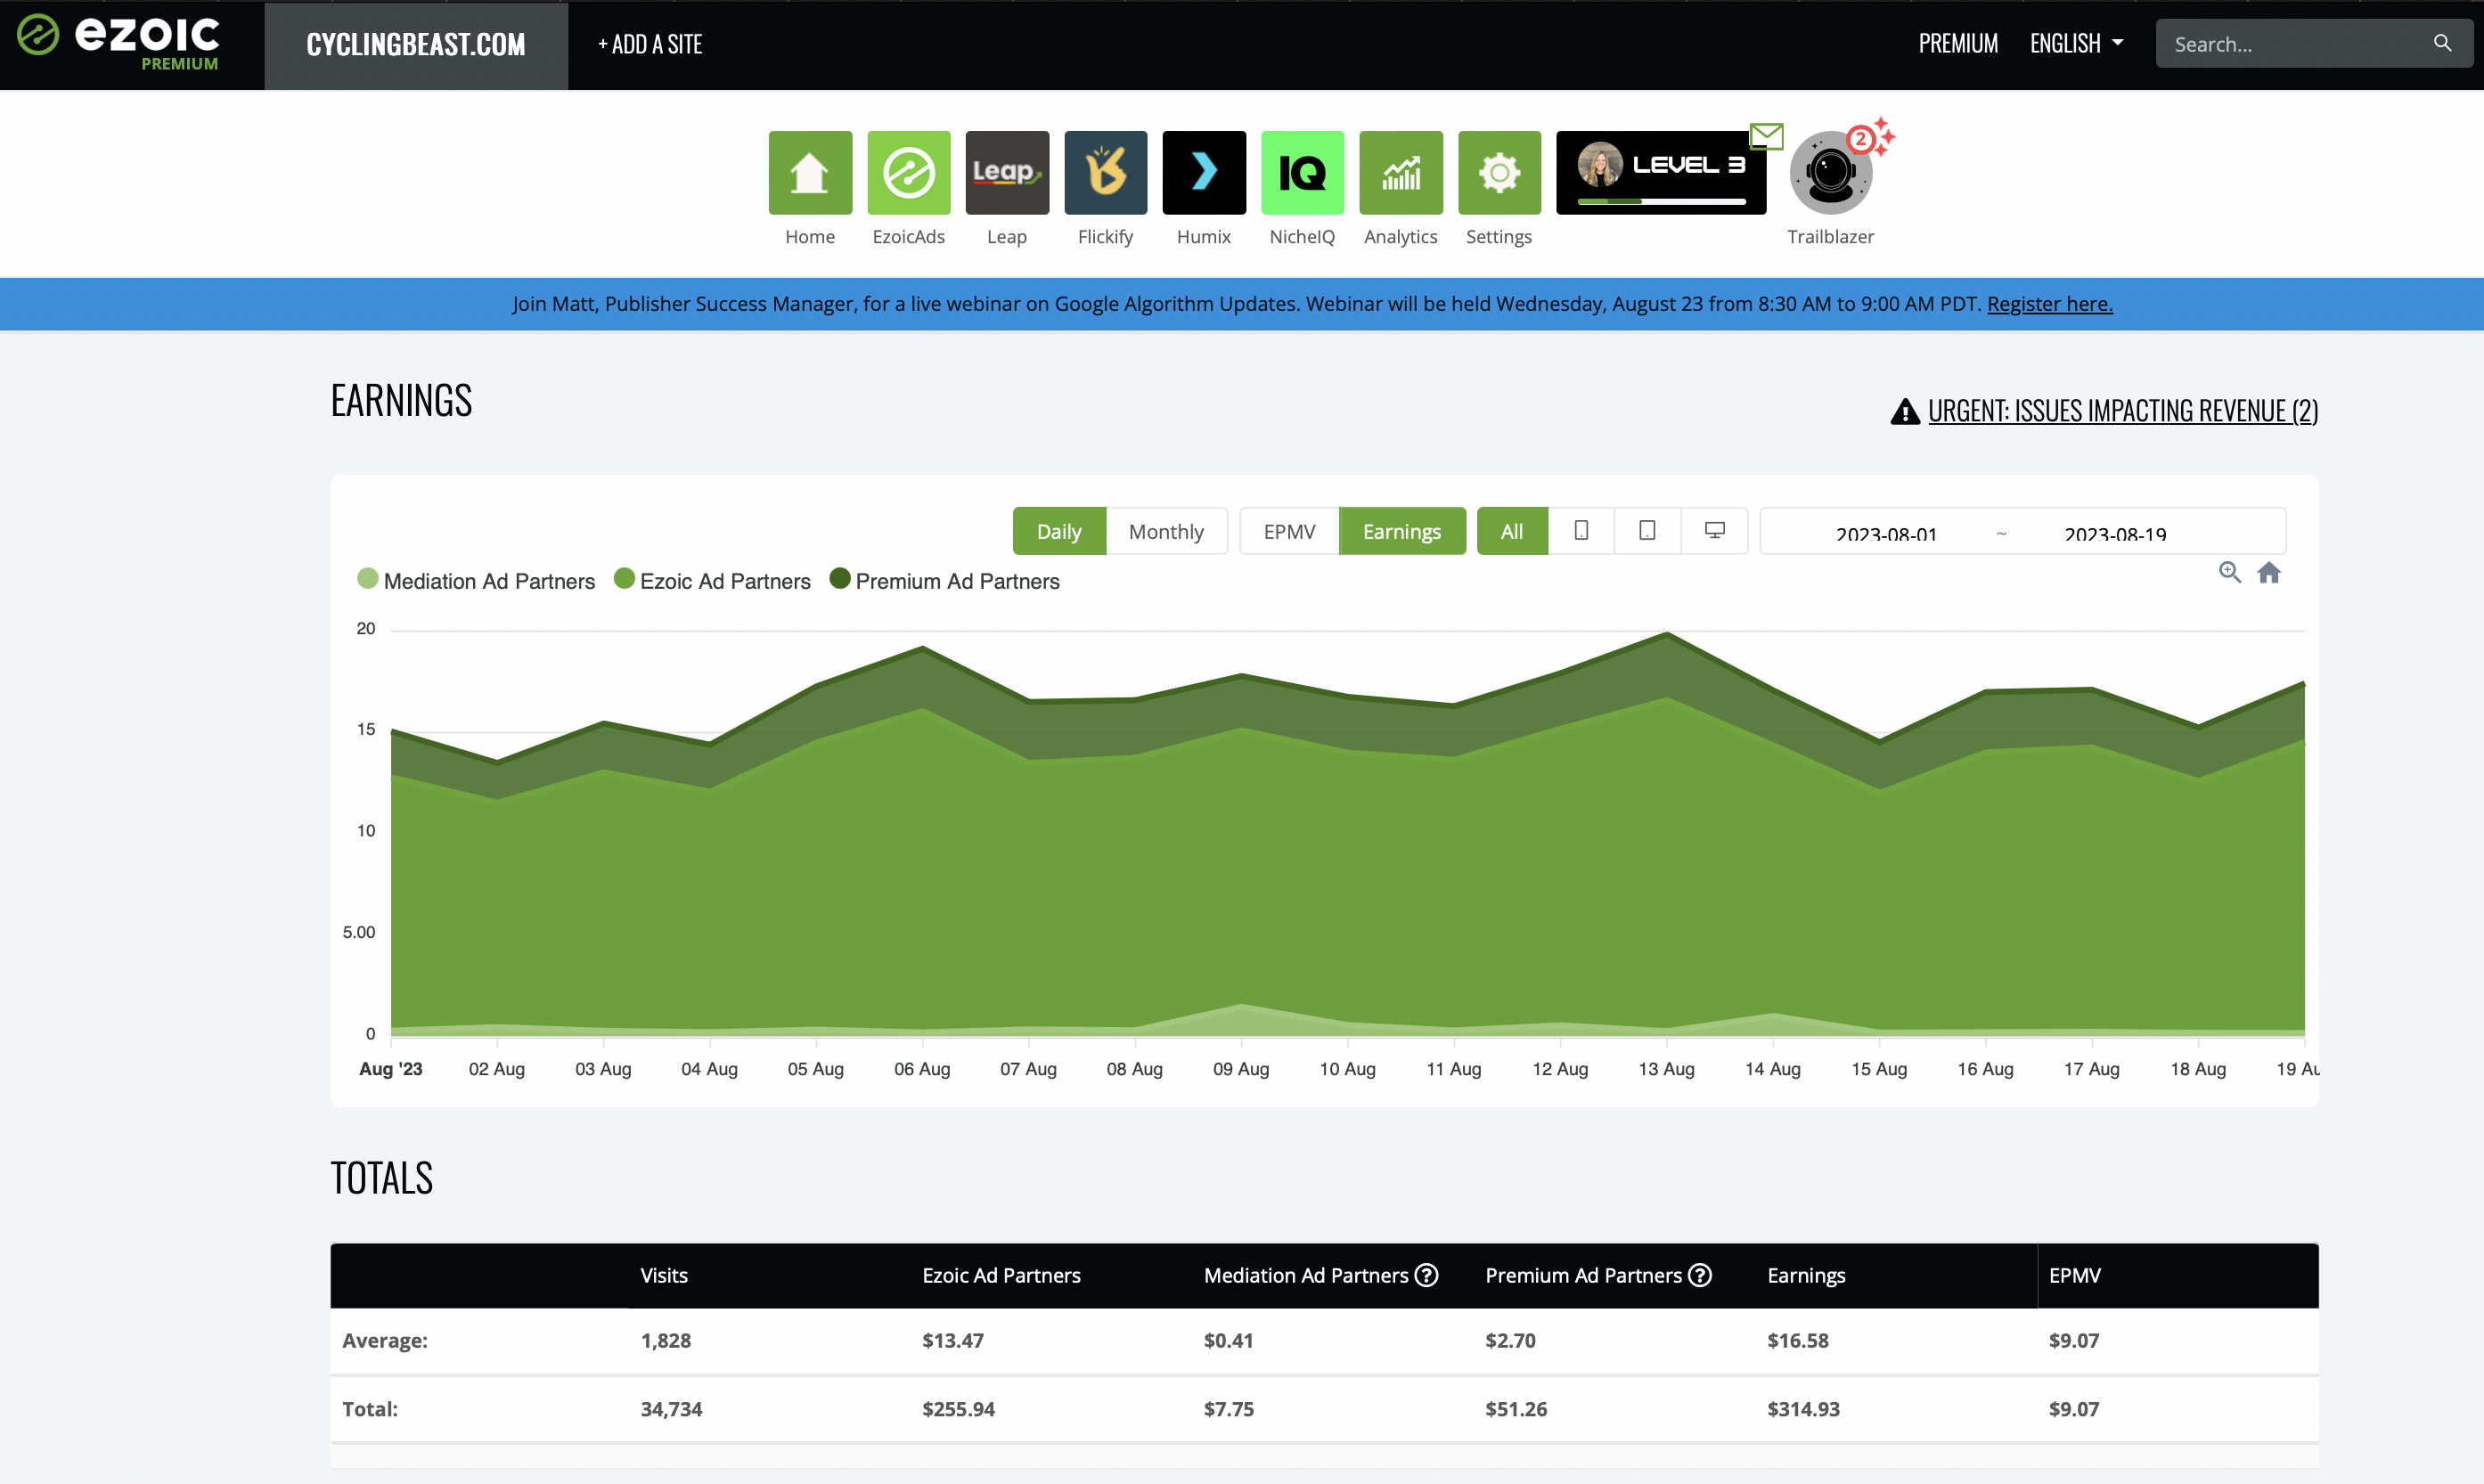Toggle Mediation Ad Partners legend series
Image resolution: width=2484 pixels, height=1484 pixels.
[476, 580]
